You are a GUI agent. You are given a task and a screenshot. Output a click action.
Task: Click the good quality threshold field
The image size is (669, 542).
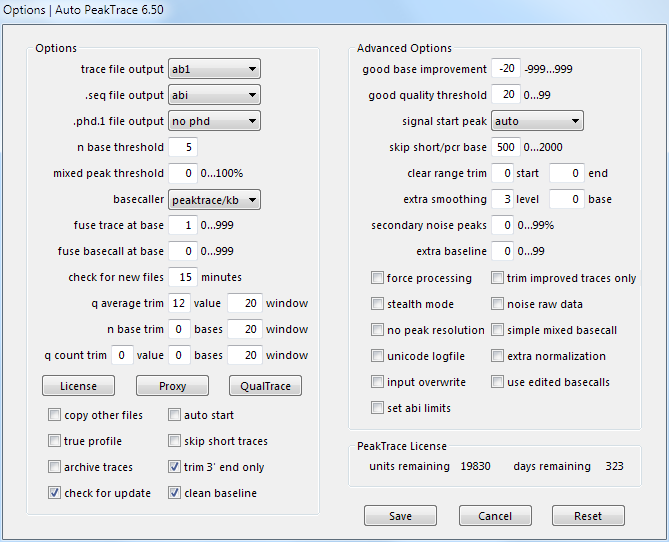[x=506, y=94]
